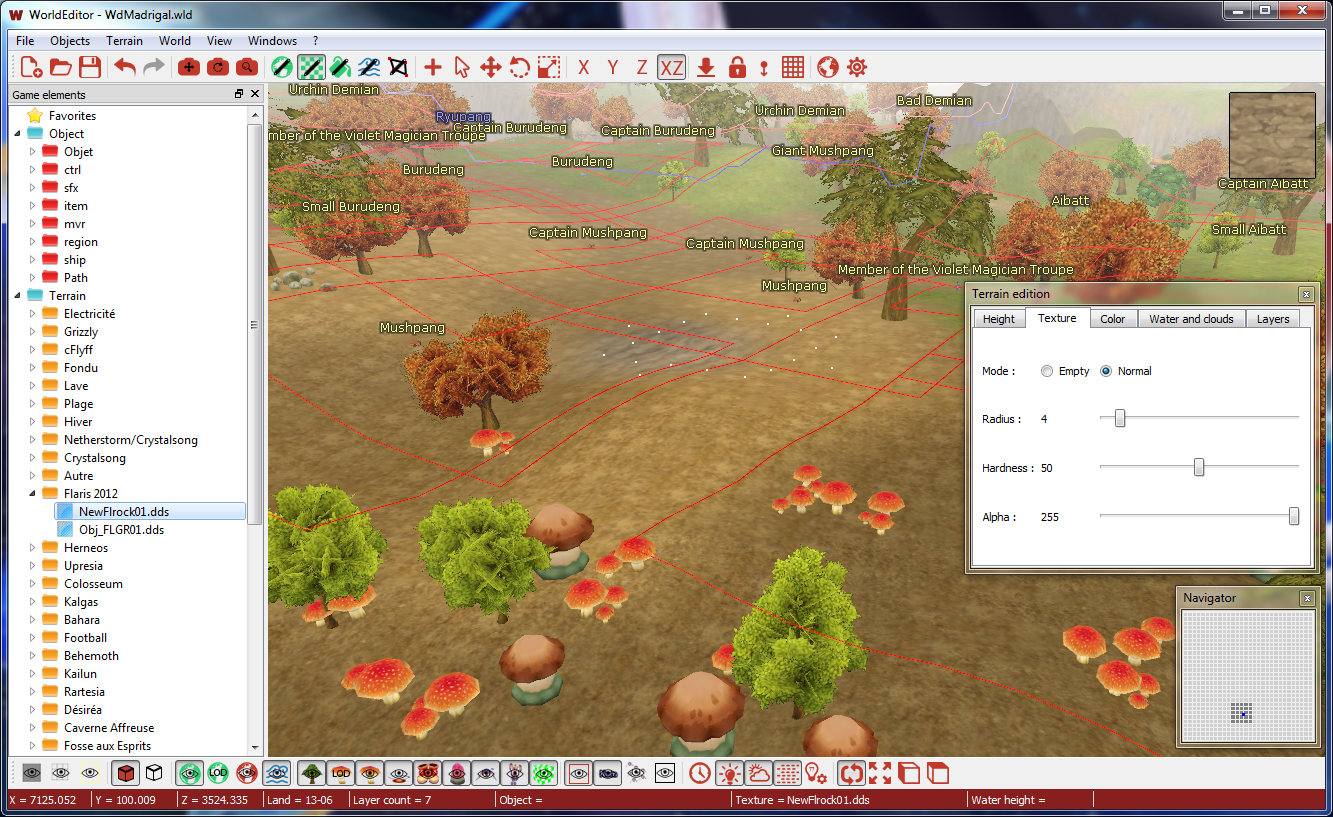Viewport: 1333px width, 817px height.
Task: Open the File menu
Action: pyautogui.click(x=25, y=41)
